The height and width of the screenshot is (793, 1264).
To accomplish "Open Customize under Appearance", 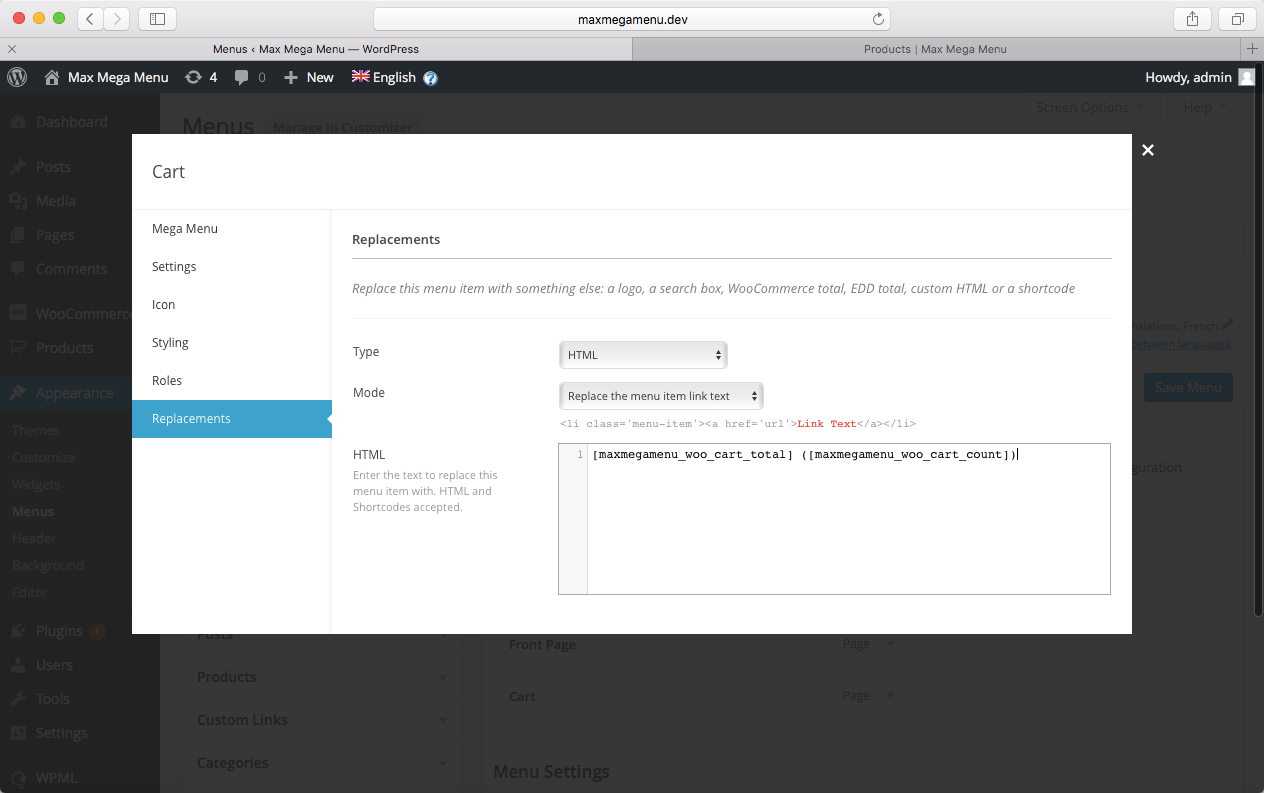I will pos(44,457).
